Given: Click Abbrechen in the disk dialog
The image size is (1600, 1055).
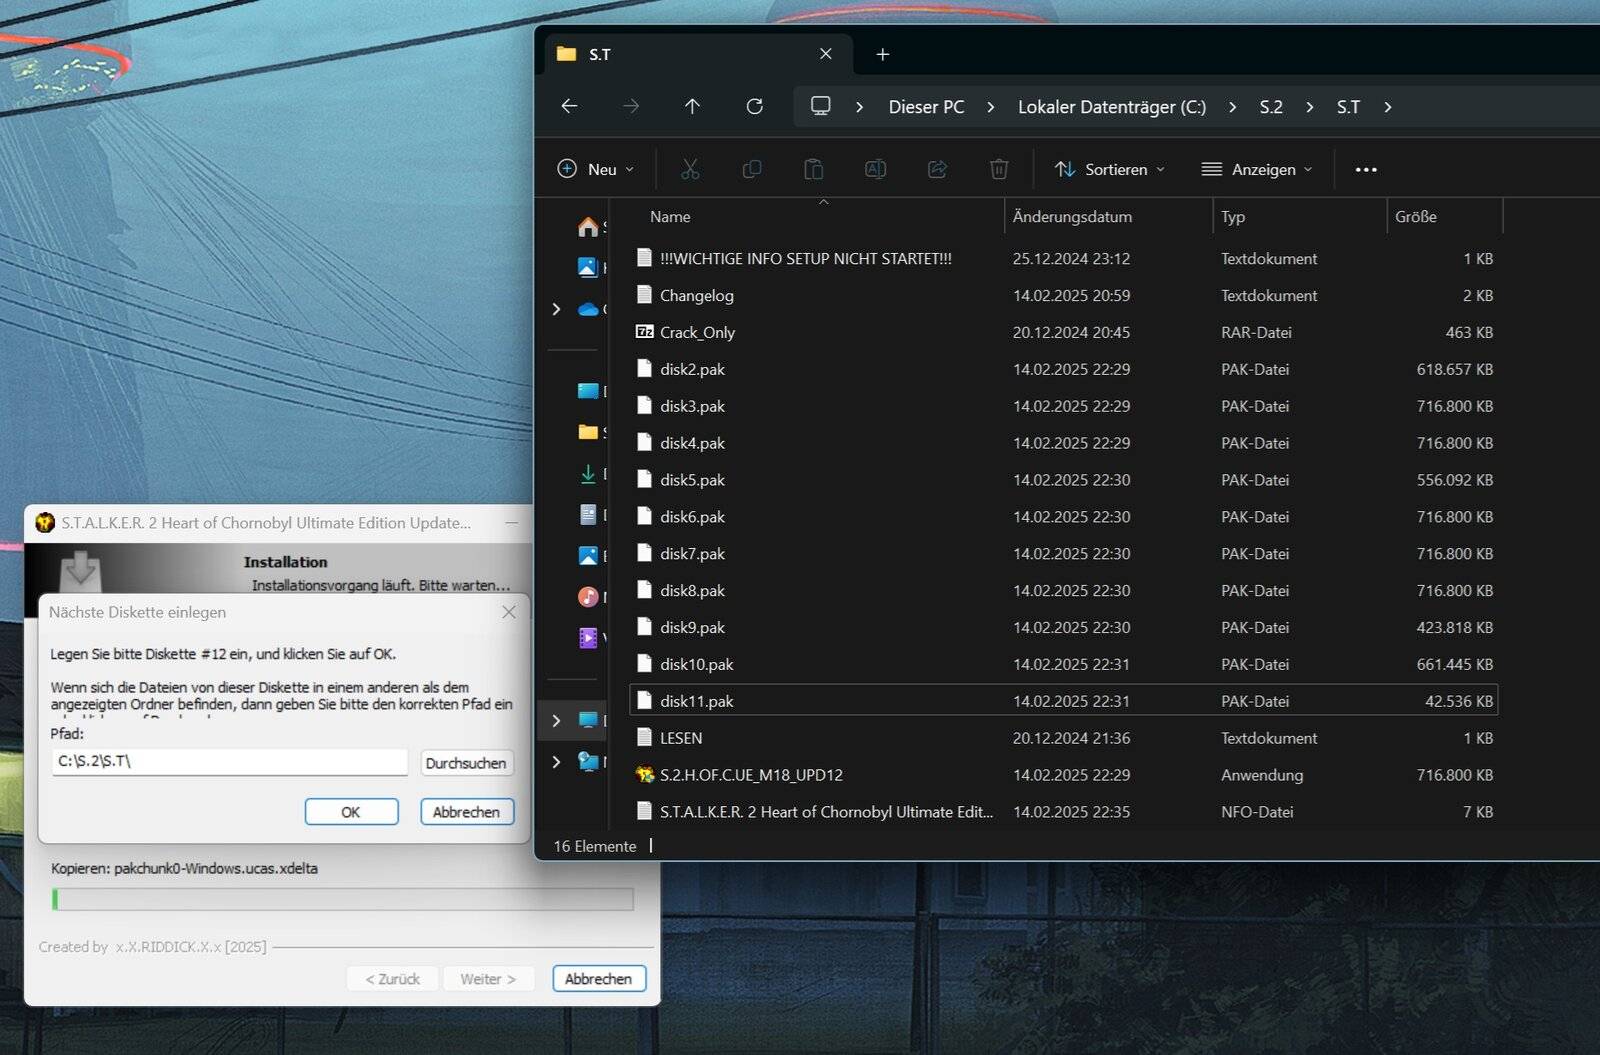Looking at the screenshot, I should (x=467, y=812).
